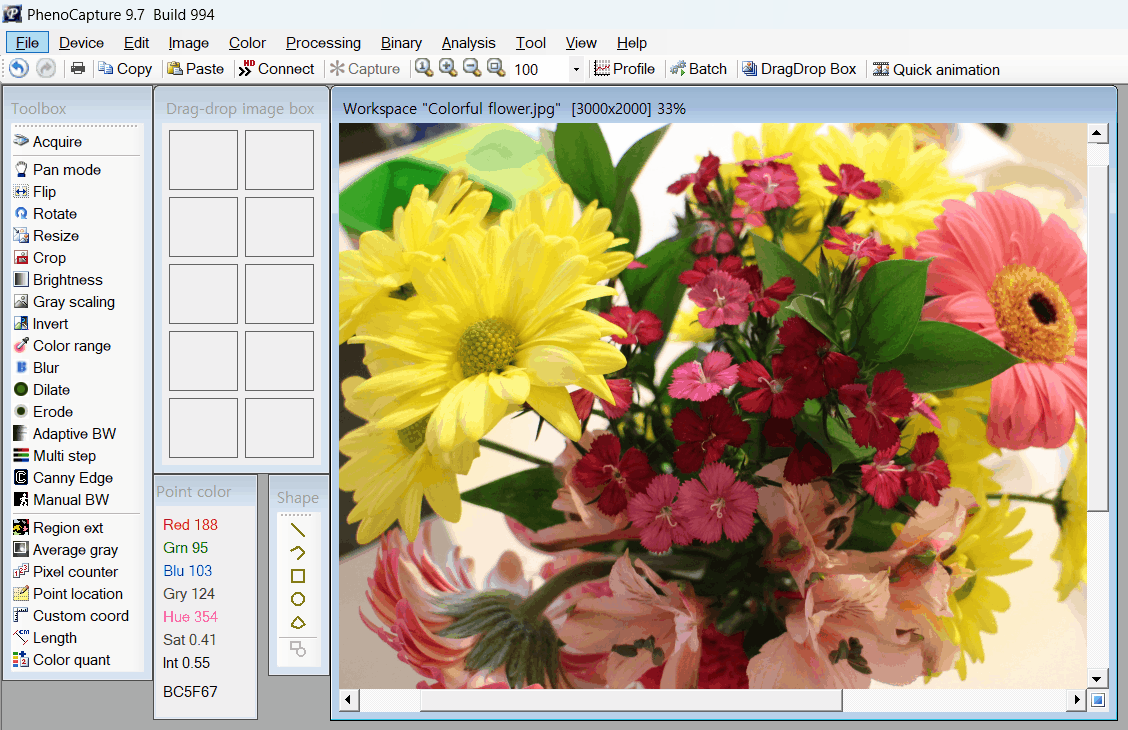Click the fit-to-window button at the workspace corner
Viewport: 1128px width, 730px height.
1098,700
